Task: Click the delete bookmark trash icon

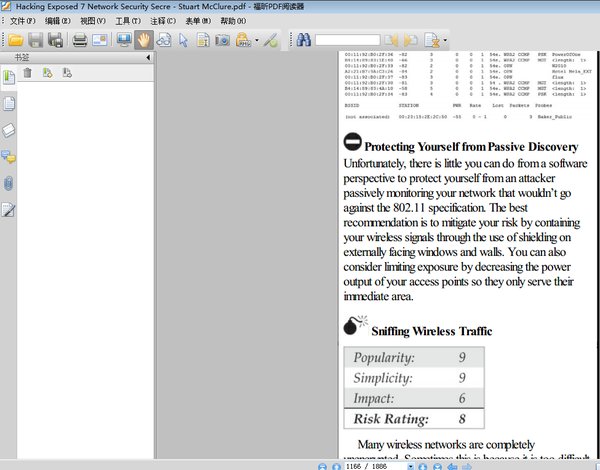Action: pos(28,73)
